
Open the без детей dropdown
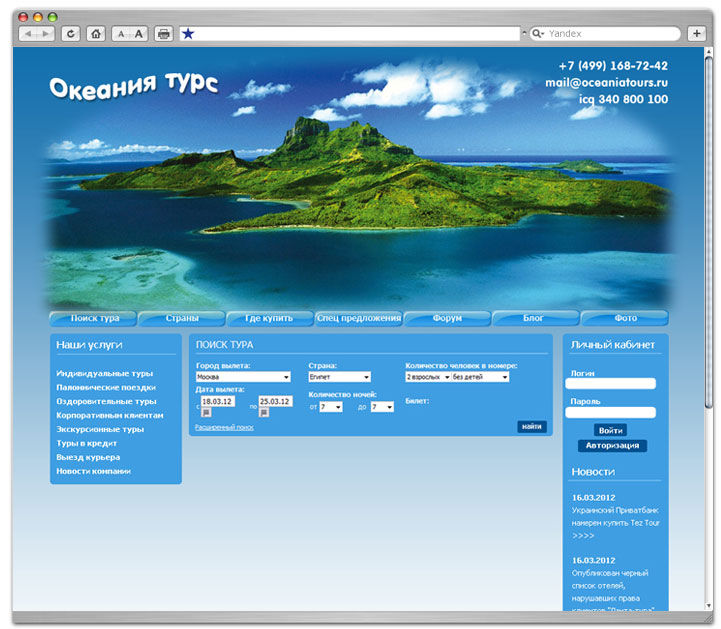(480, 377)
